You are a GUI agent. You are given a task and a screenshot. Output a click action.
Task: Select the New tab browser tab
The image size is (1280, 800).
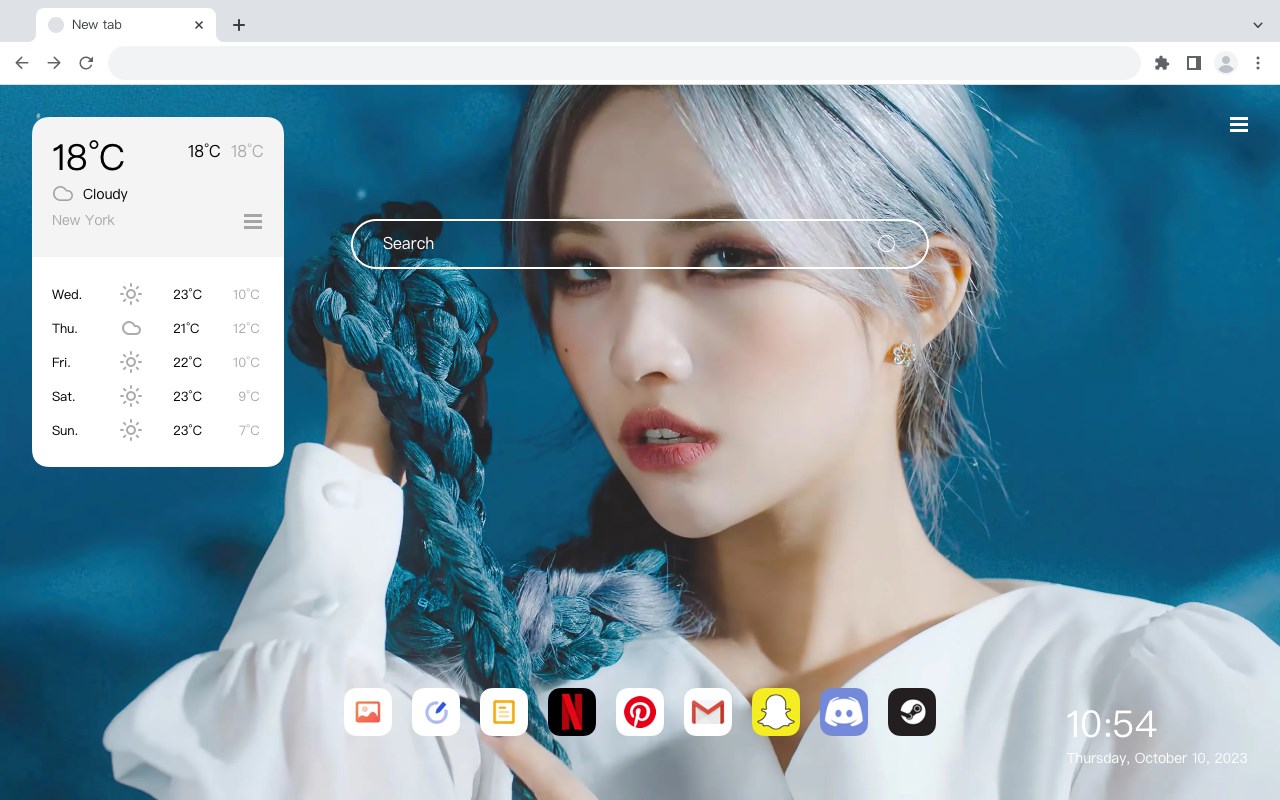pos(126,25)
